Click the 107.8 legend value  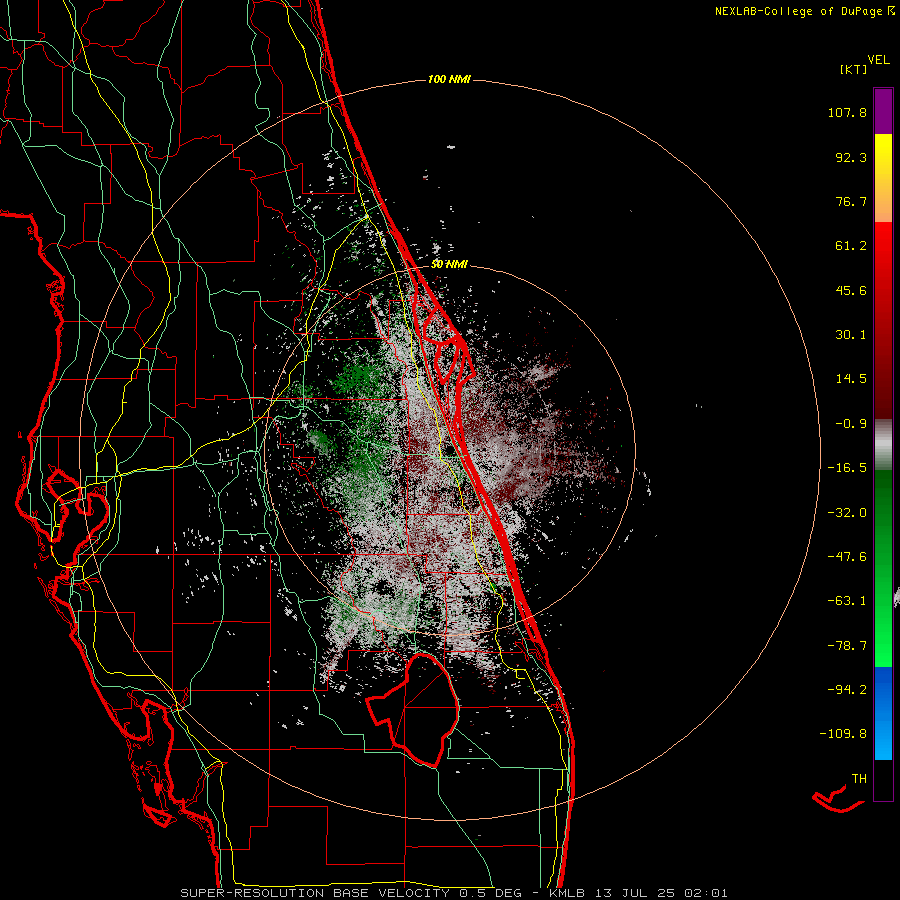point(847,112)
